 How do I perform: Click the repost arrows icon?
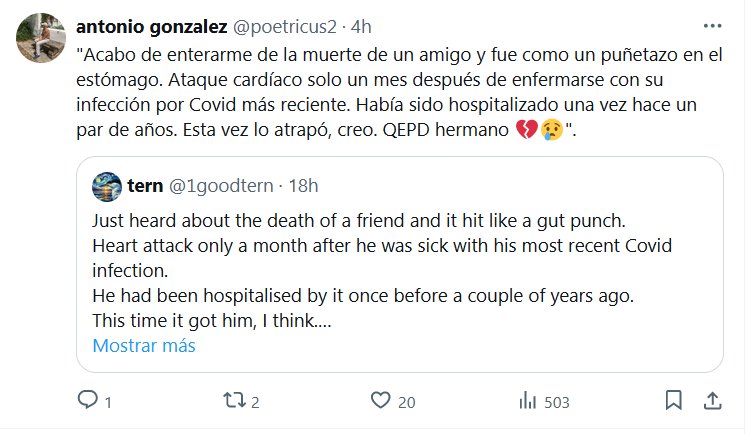click(x=232, y=401)
